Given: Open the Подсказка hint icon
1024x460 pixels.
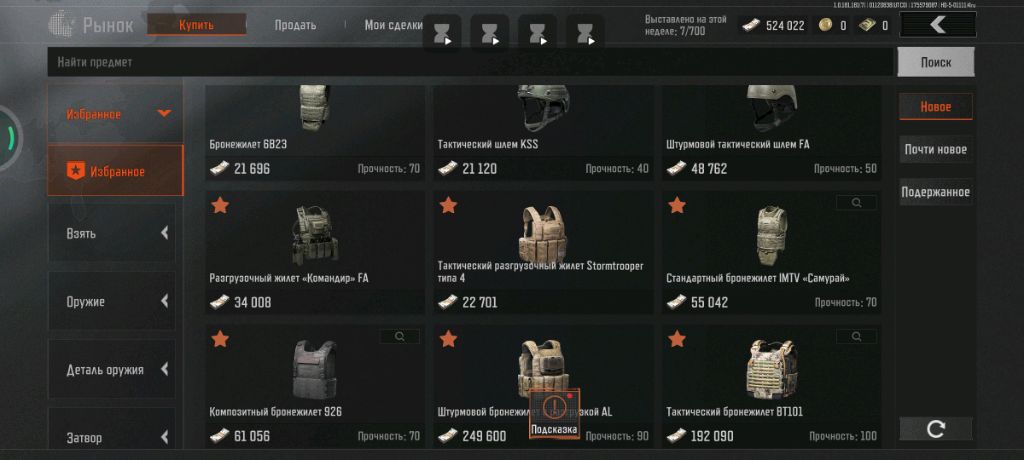Looking at the screenshot, I should (x=554, y=414).
